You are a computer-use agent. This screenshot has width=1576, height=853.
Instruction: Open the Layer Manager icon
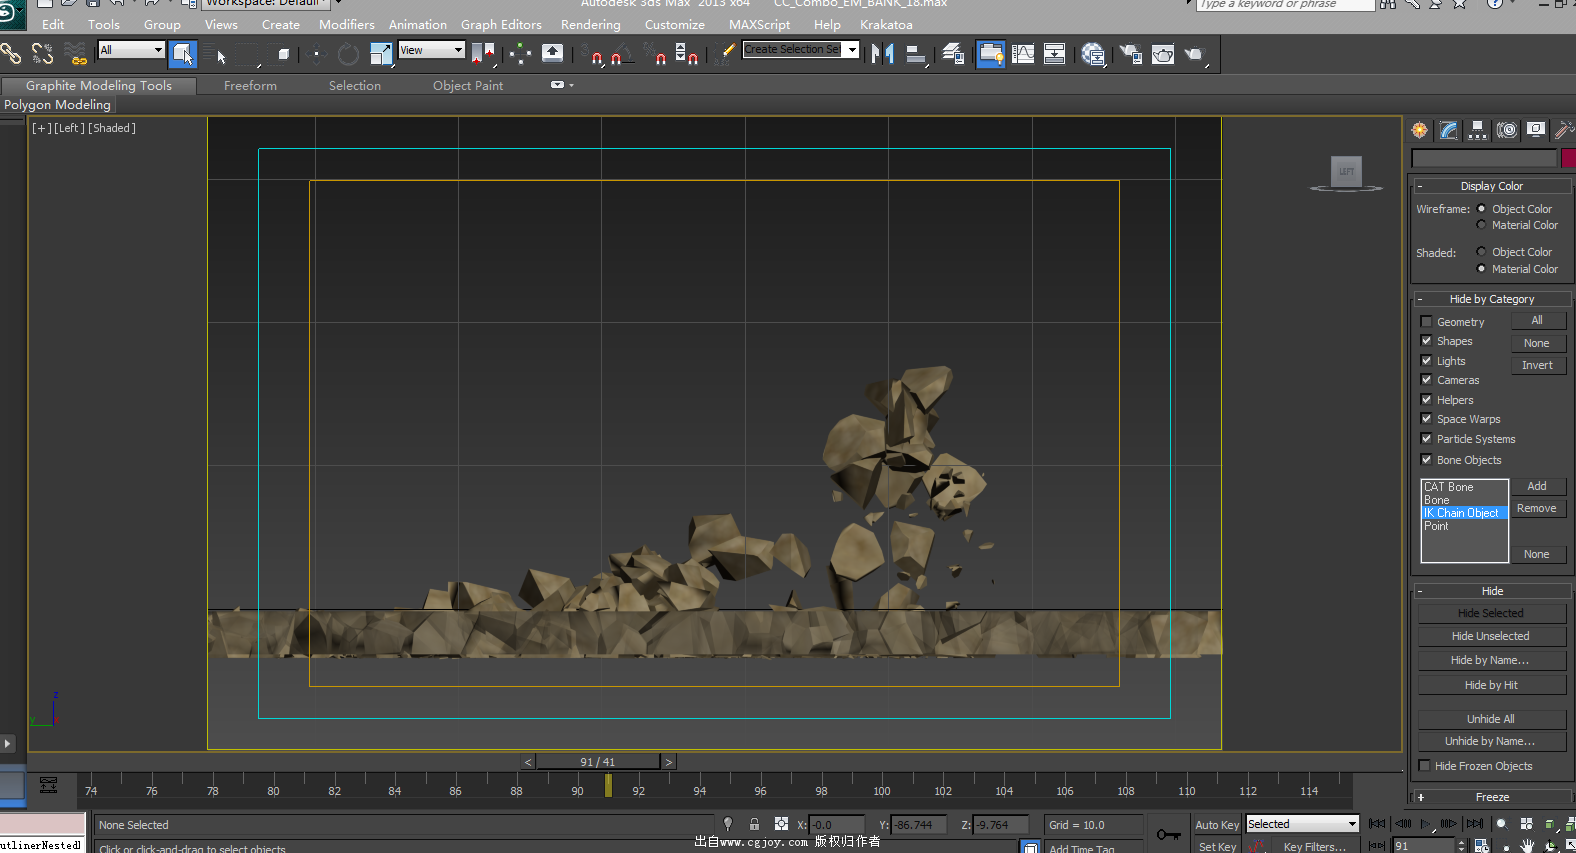click(953, 54)
